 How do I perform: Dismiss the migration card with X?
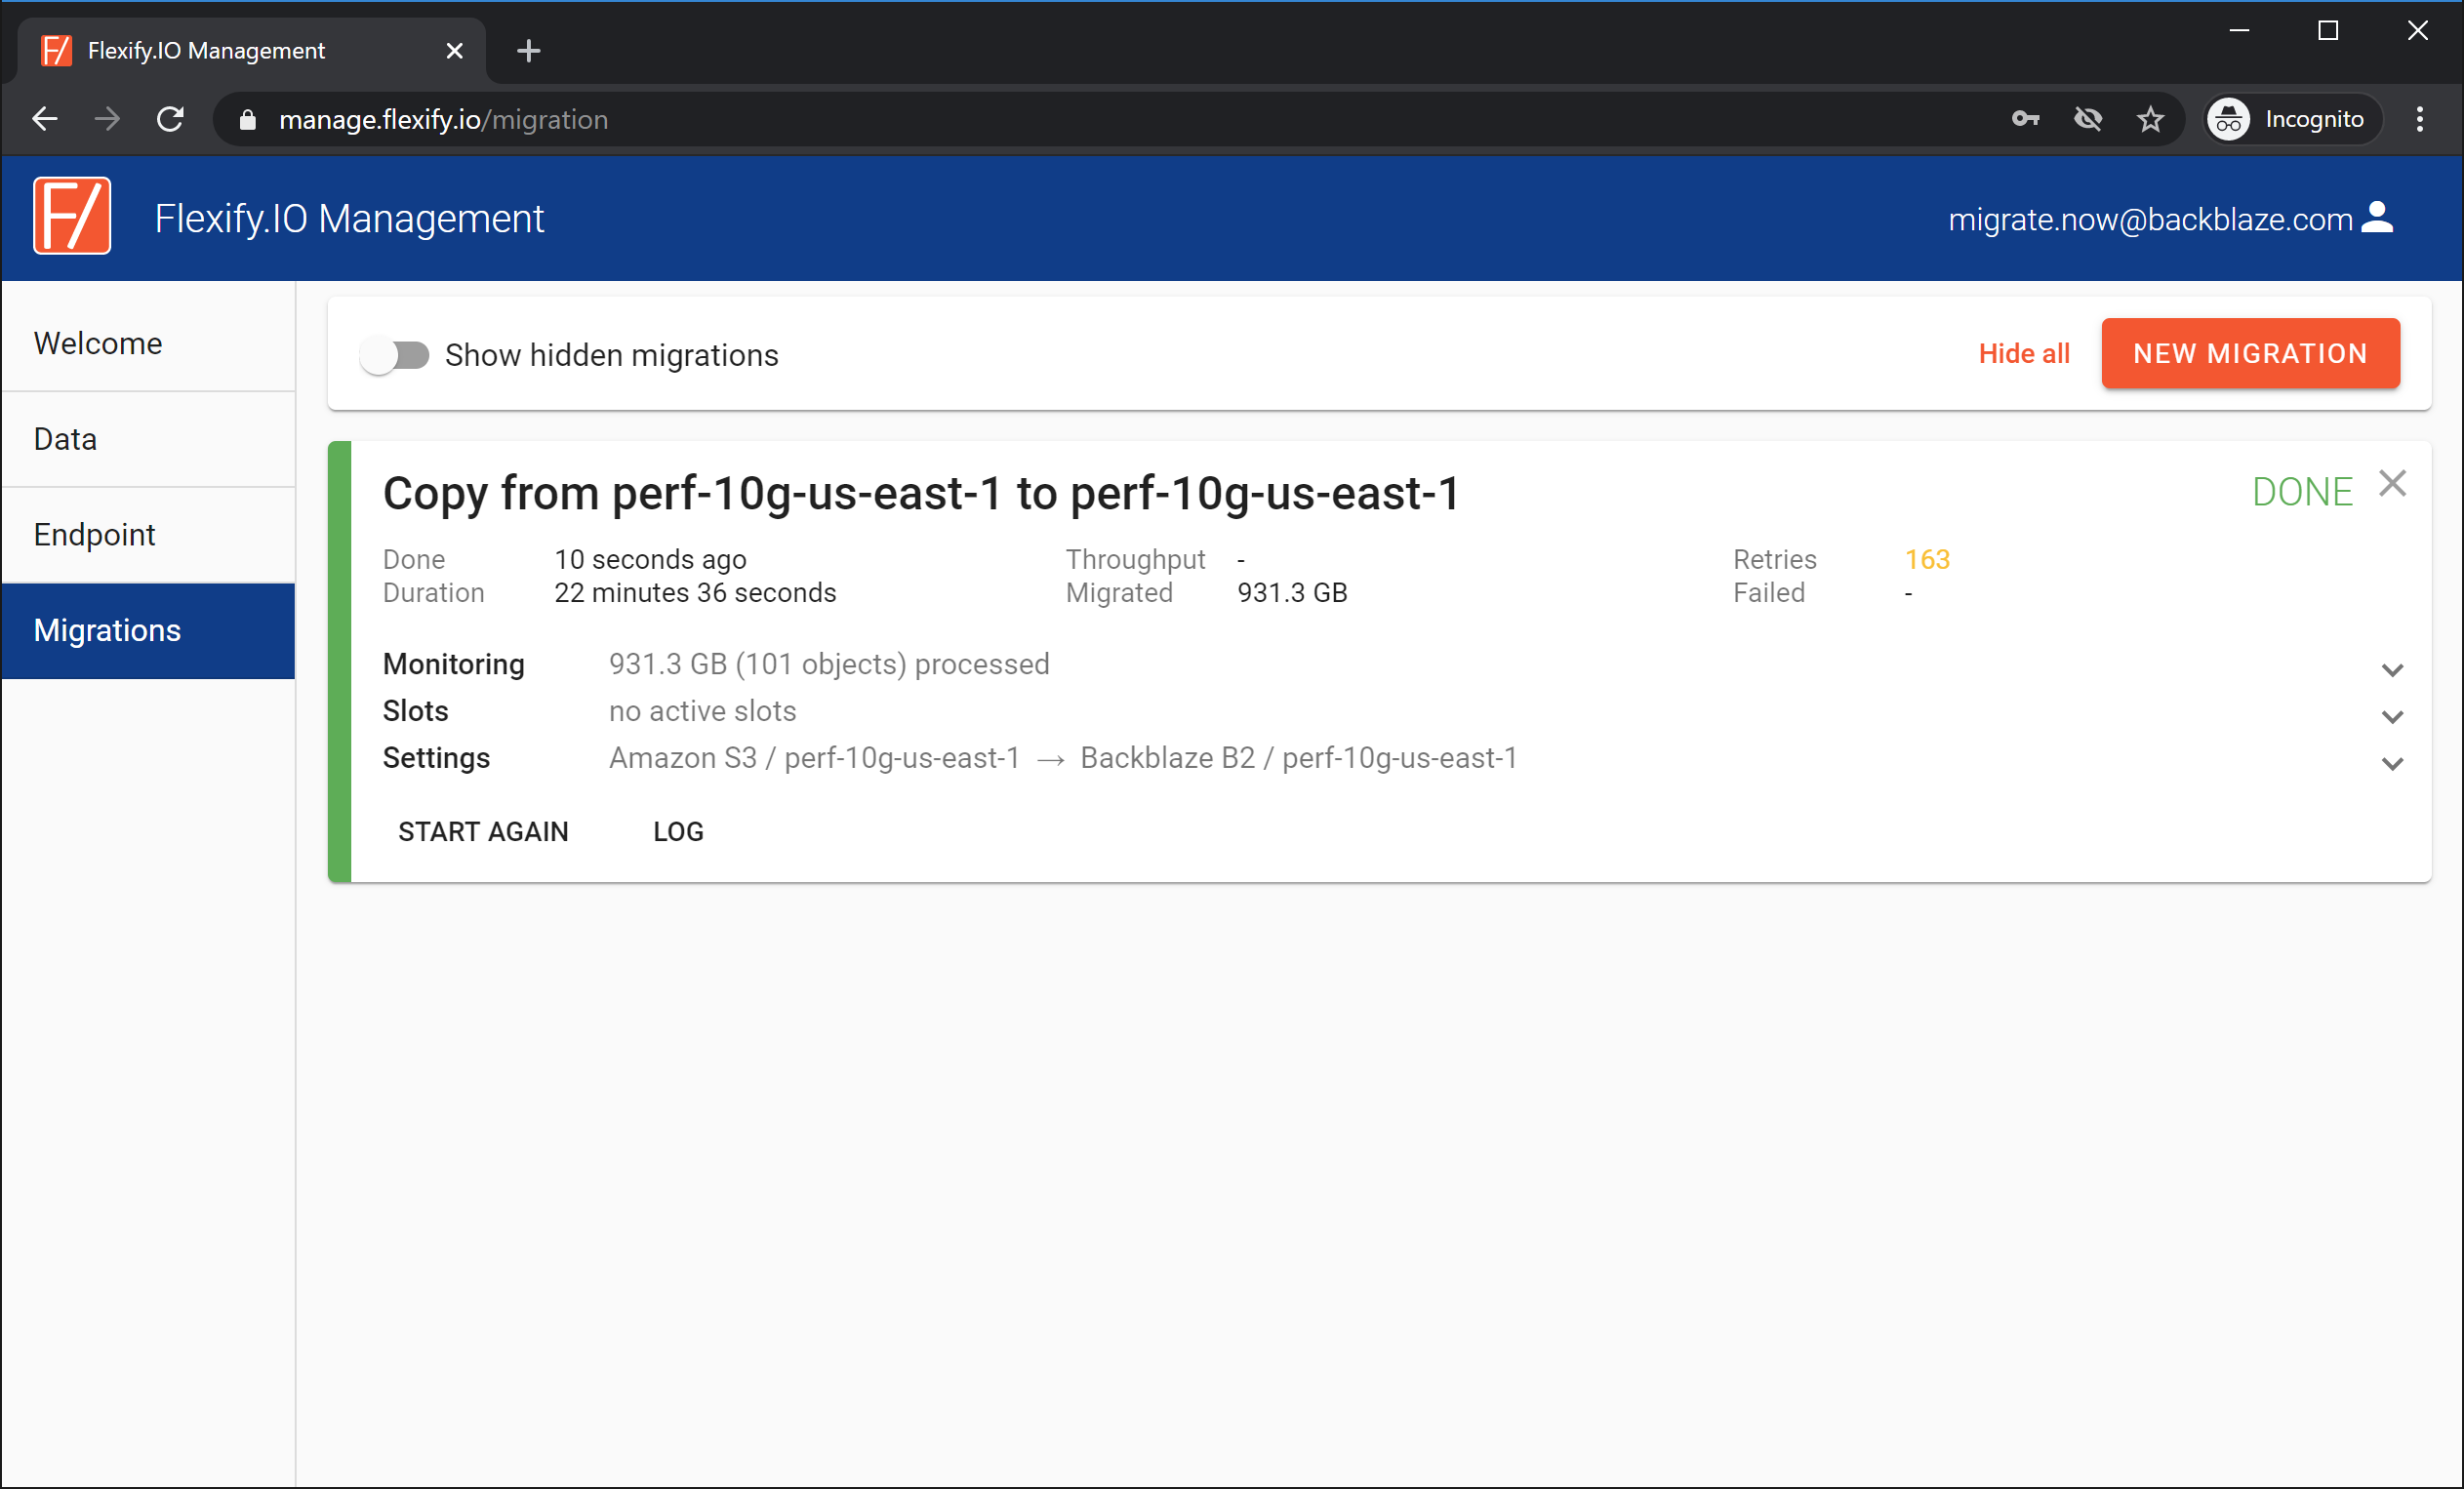pyautogui.click(x=2392, y=484)
